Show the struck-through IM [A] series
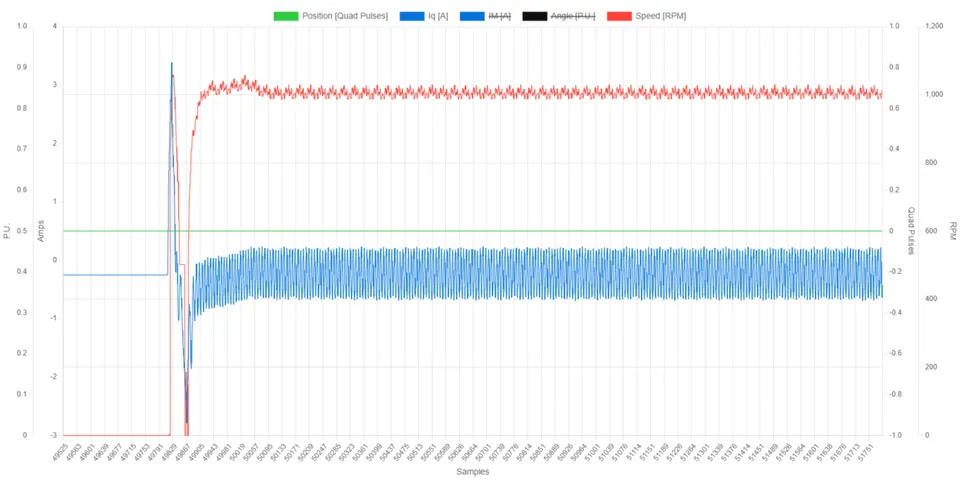The height and width of the screenshot is (480, 960). click(x=485, y=16)
